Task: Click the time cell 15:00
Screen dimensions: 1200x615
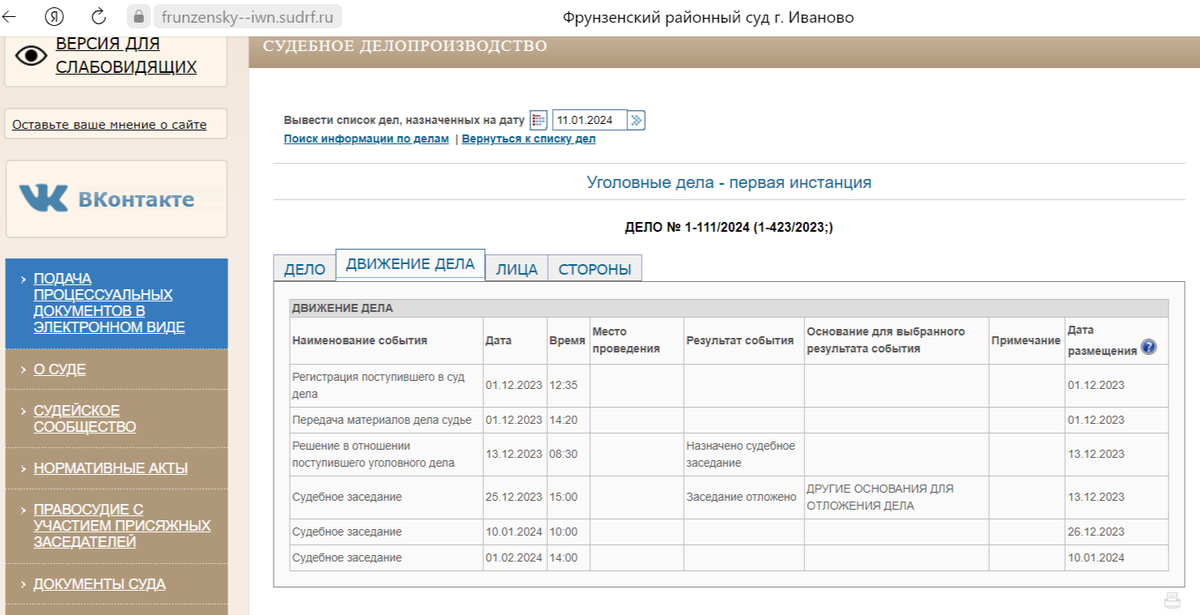Action: coord(567,497)
